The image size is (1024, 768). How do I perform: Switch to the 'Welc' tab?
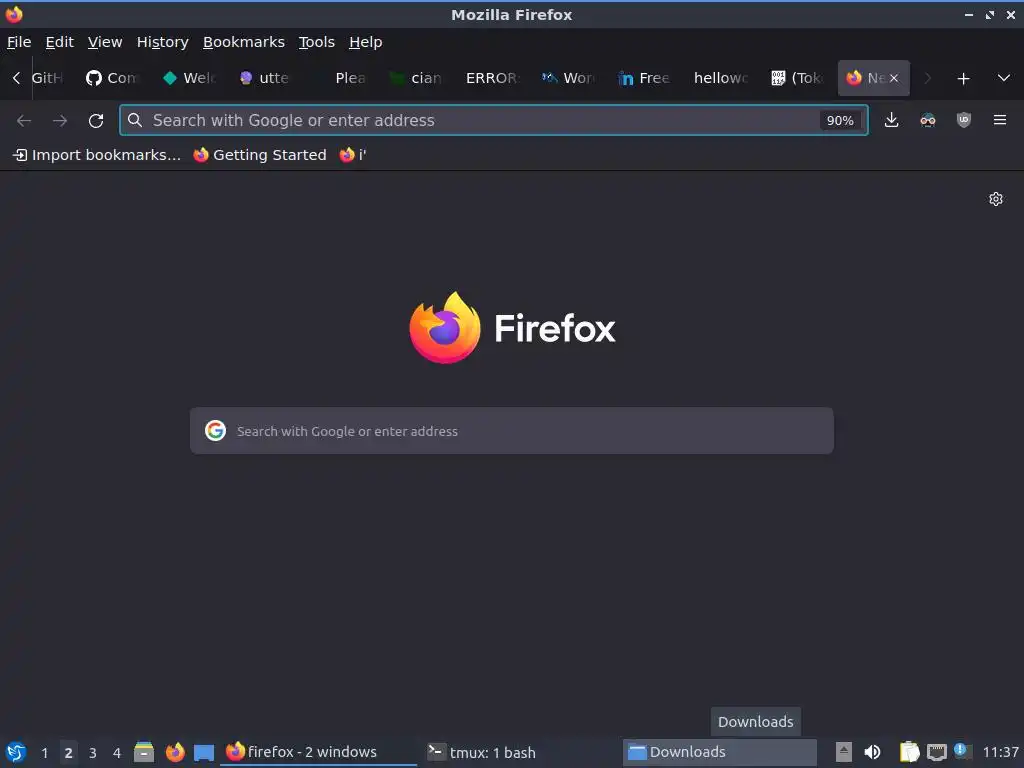click(x=189, y=78)
